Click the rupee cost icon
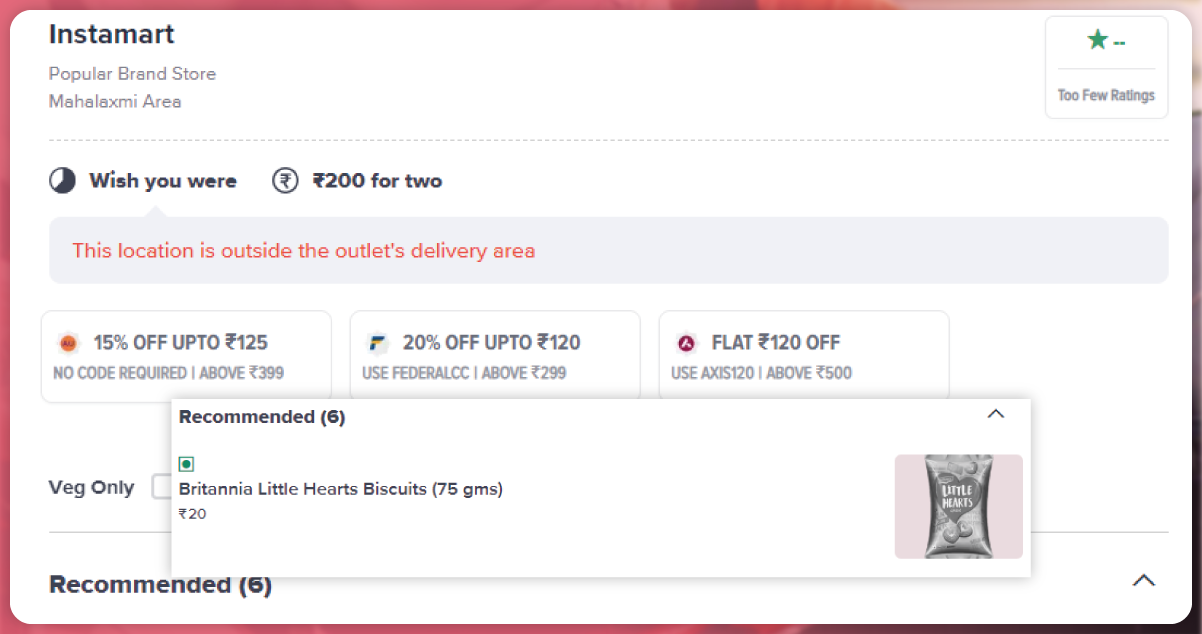 click(x=285, y=181)
